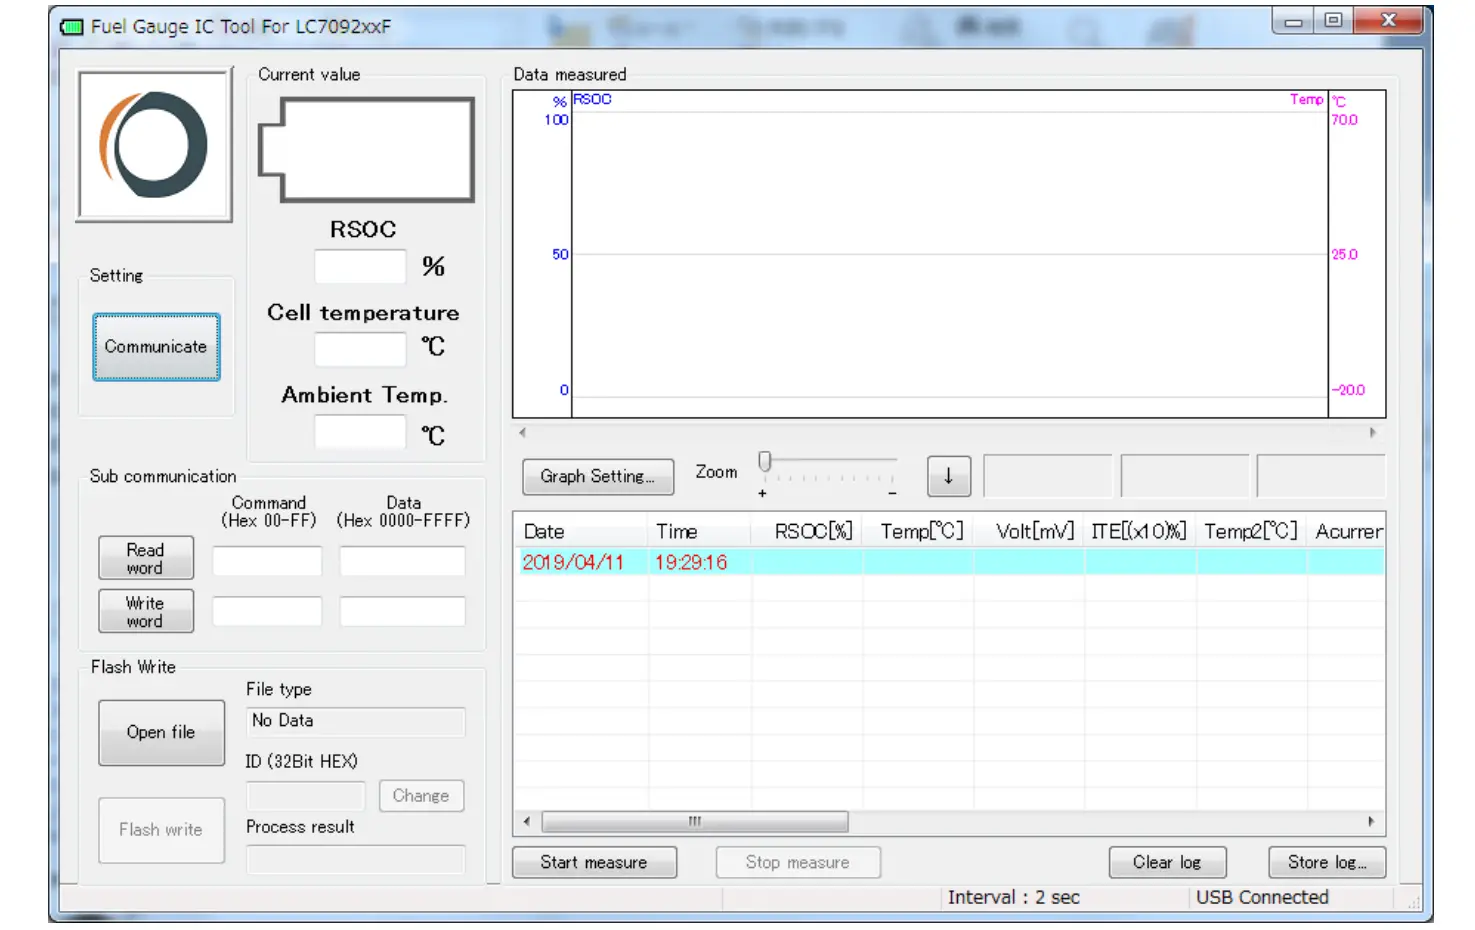Open the Graph Setting dialog
The height and width of the screenshot is (930, 1475).
597,477
